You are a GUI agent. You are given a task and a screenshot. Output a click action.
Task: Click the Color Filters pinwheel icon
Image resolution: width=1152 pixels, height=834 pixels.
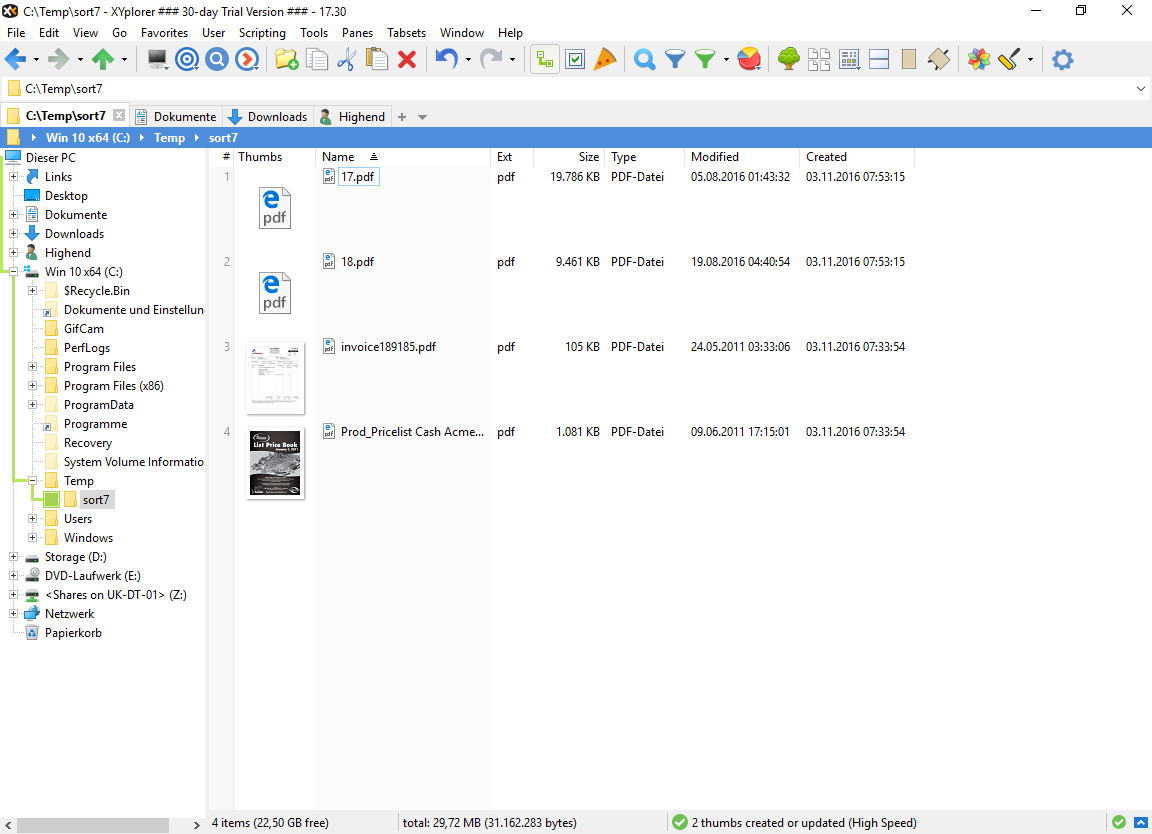click(979, 60)
